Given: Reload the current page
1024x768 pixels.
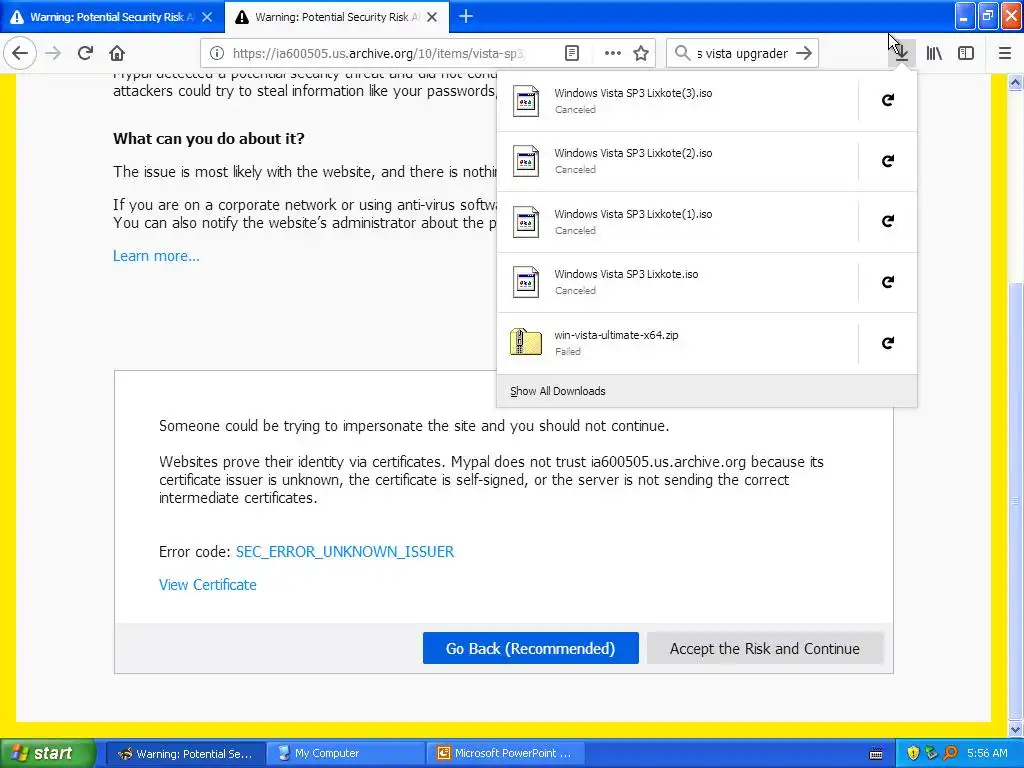Looking at the screenshot, I should [85, 53].
